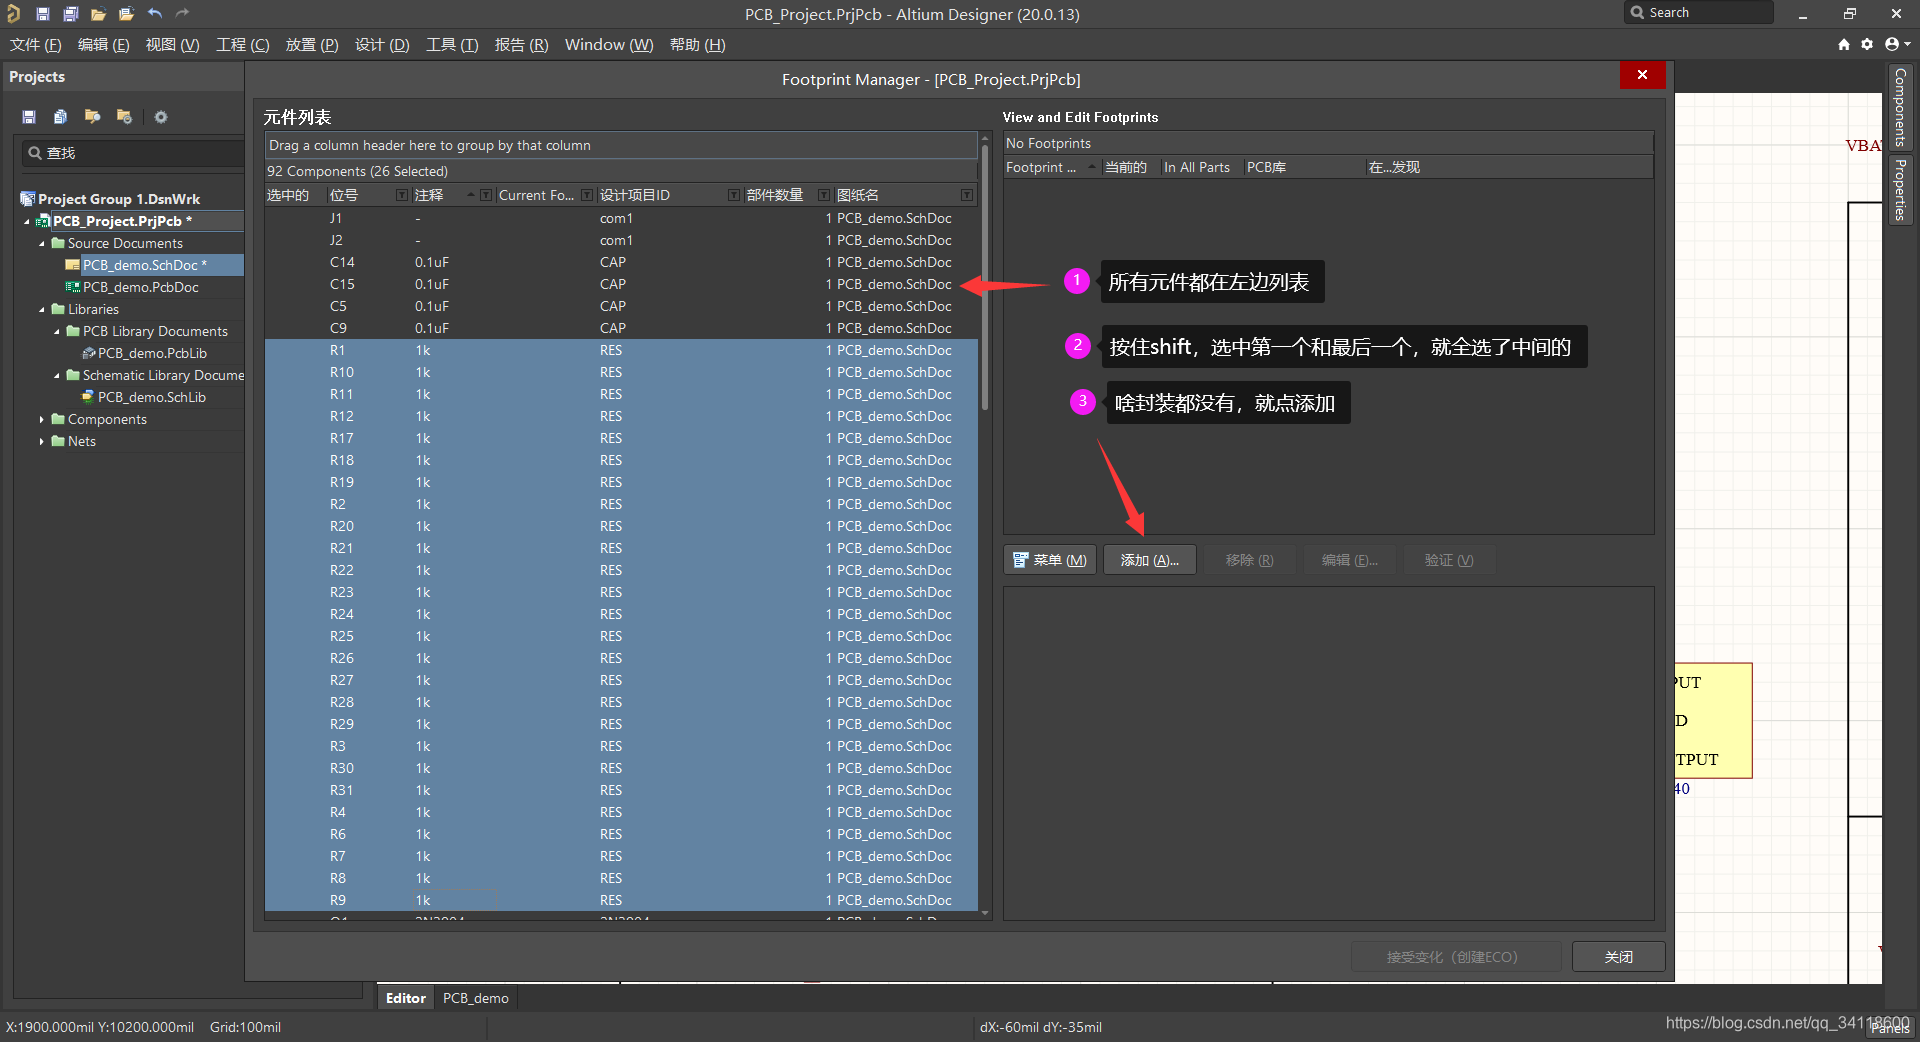The height and width of the screenshot is (1042, 1920).
Task: Click the Redo arrow icon
Action: pyautogui.click(x=182, y=13)
